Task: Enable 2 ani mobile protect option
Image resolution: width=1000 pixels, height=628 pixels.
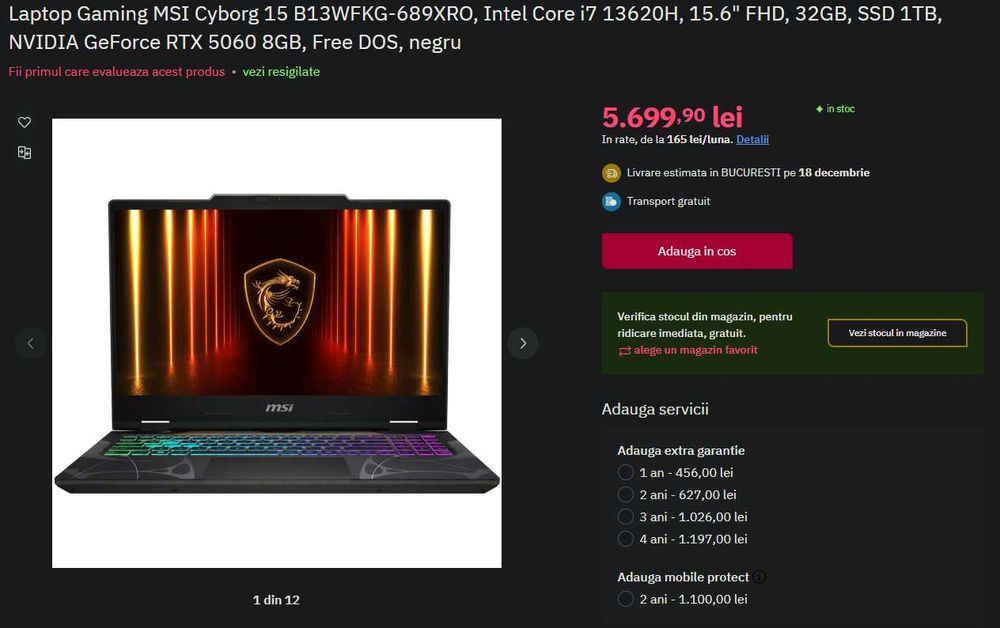Action: [x=625, y=599]
